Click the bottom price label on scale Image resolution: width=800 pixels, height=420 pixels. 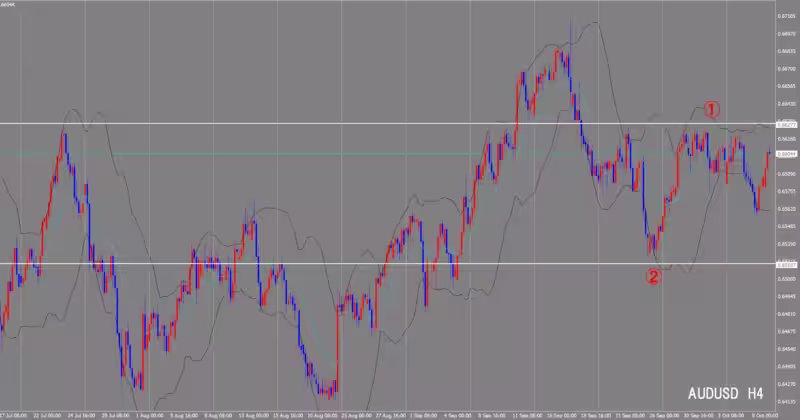coord(786,400)
